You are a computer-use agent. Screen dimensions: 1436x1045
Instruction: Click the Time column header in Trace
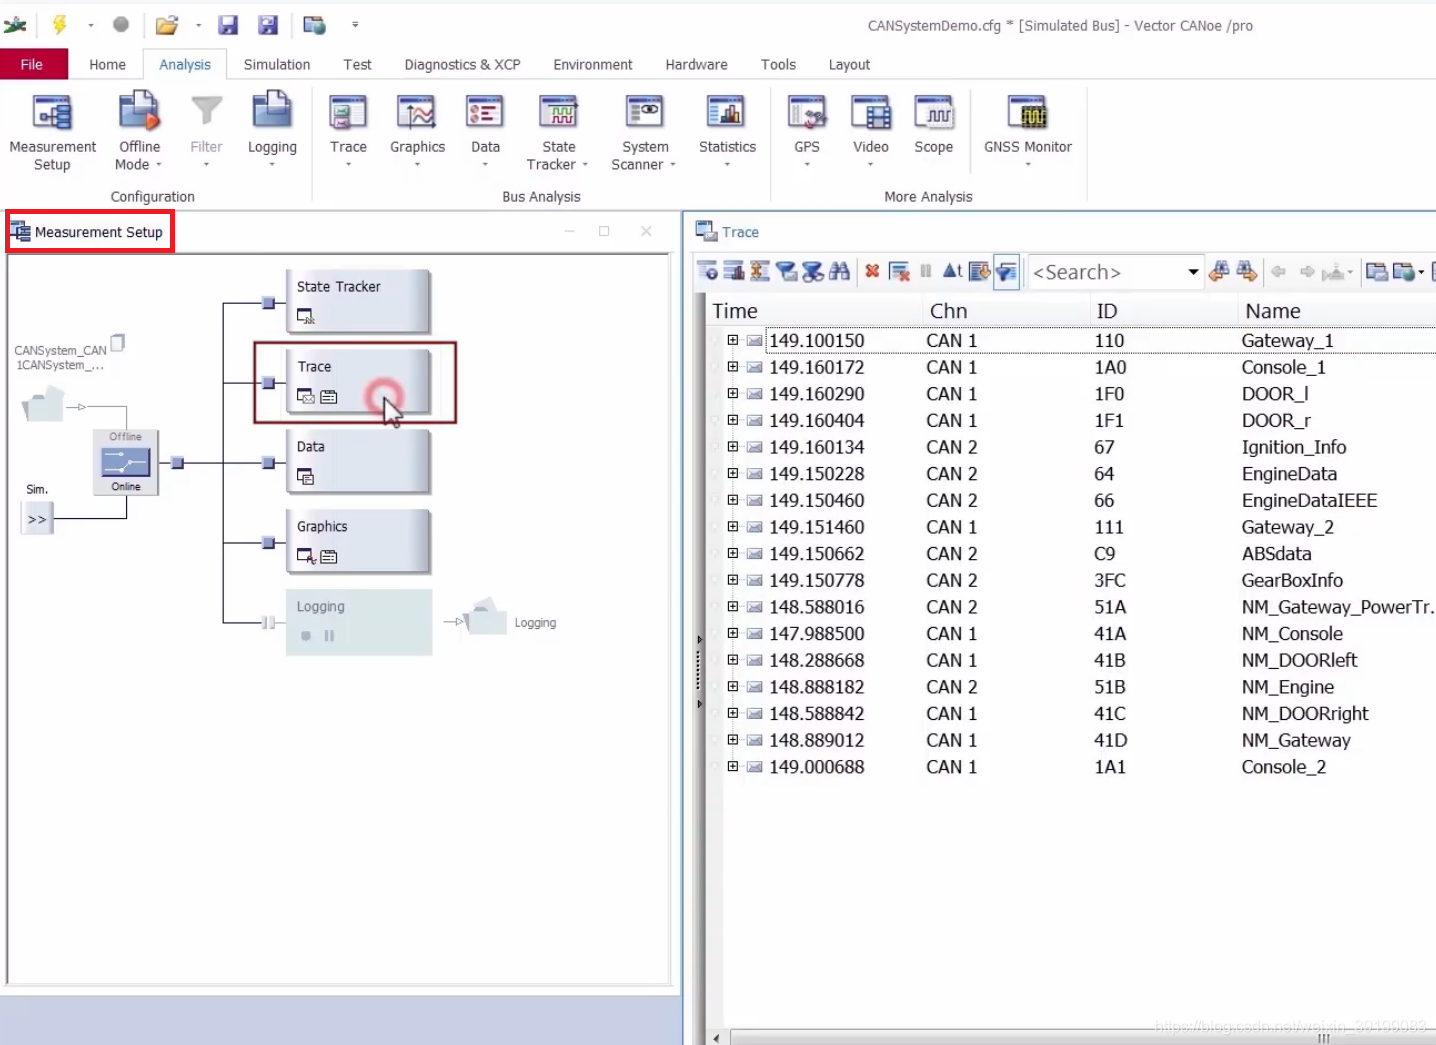coord(814,311)
